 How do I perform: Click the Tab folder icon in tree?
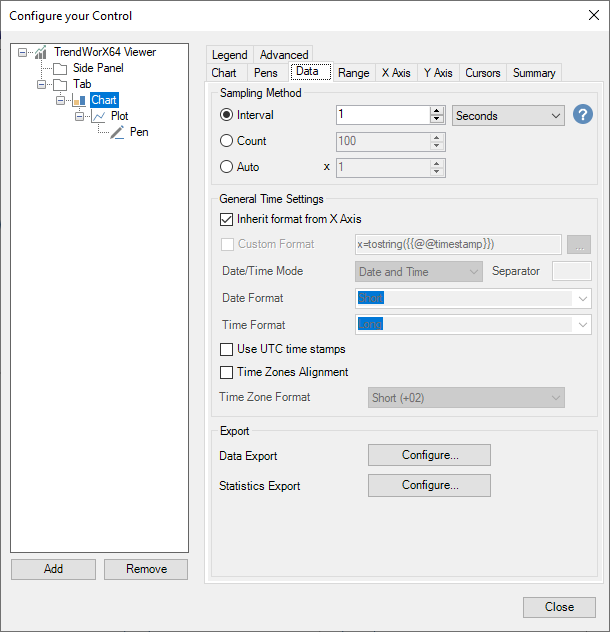coord(60,84)
